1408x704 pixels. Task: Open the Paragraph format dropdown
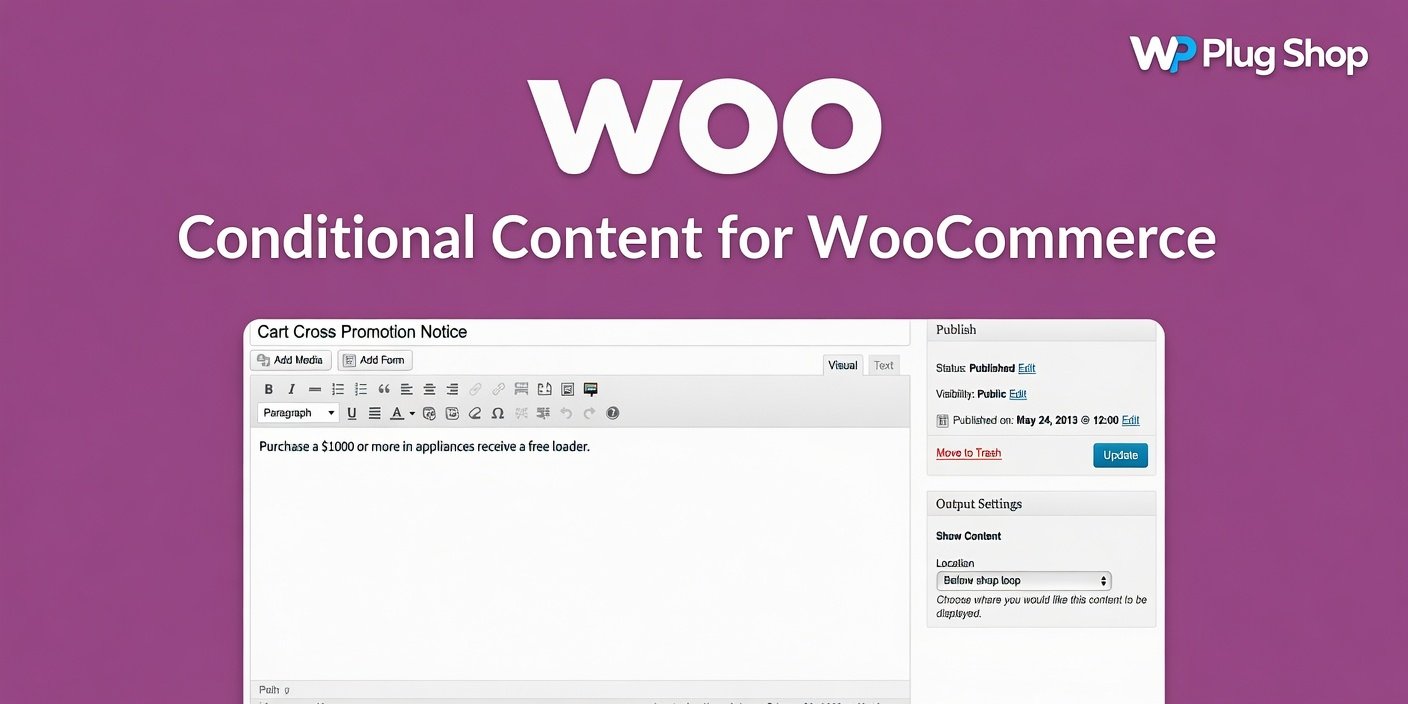point(298,413)
